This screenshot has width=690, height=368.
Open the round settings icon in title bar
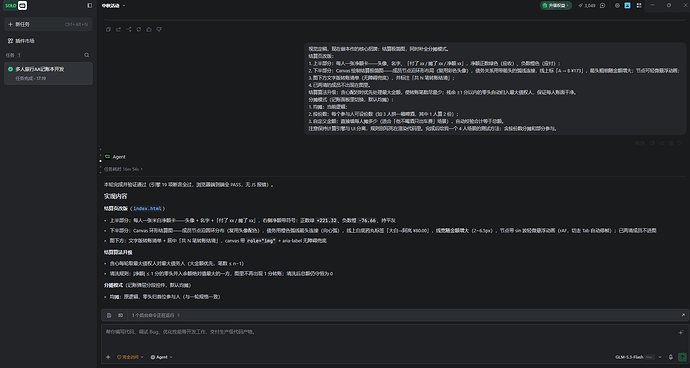[x=617, y=6]
